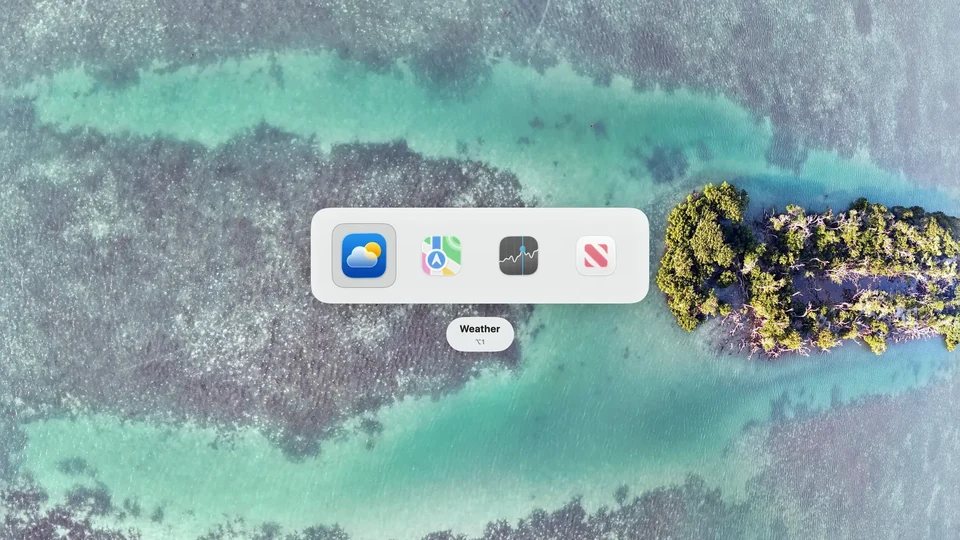Select the Weather app icon

click(364, 255)
